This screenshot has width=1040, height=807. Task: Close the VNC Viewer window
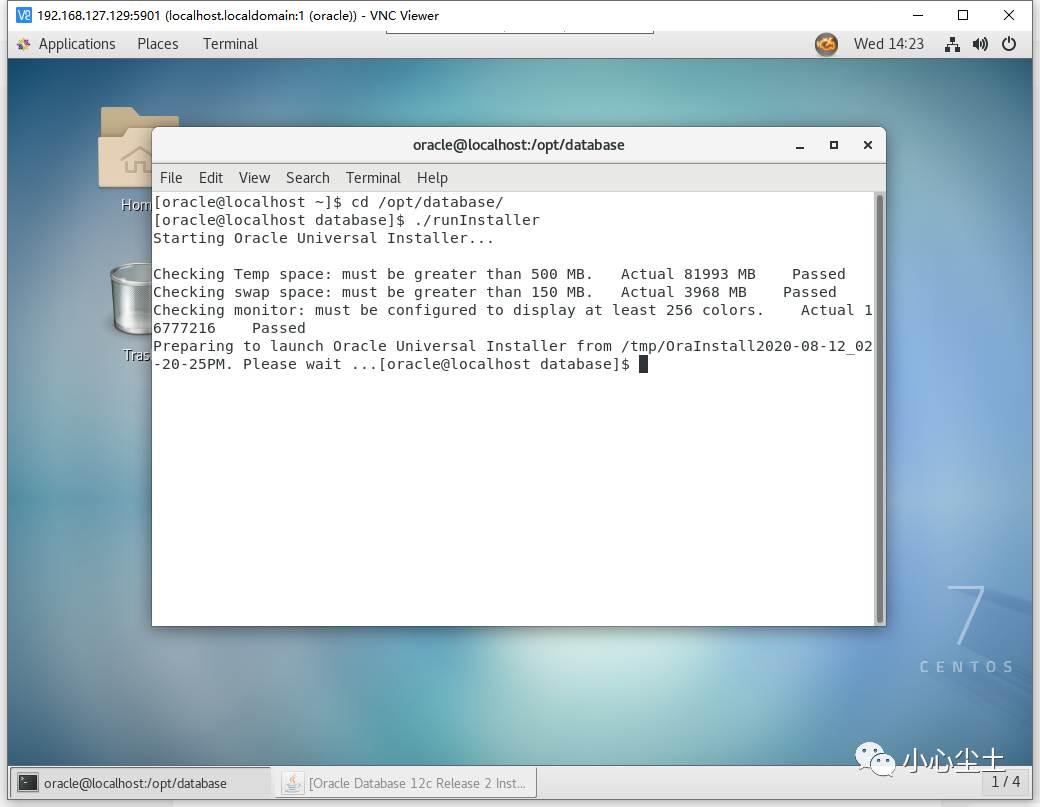pos(1009,15)
